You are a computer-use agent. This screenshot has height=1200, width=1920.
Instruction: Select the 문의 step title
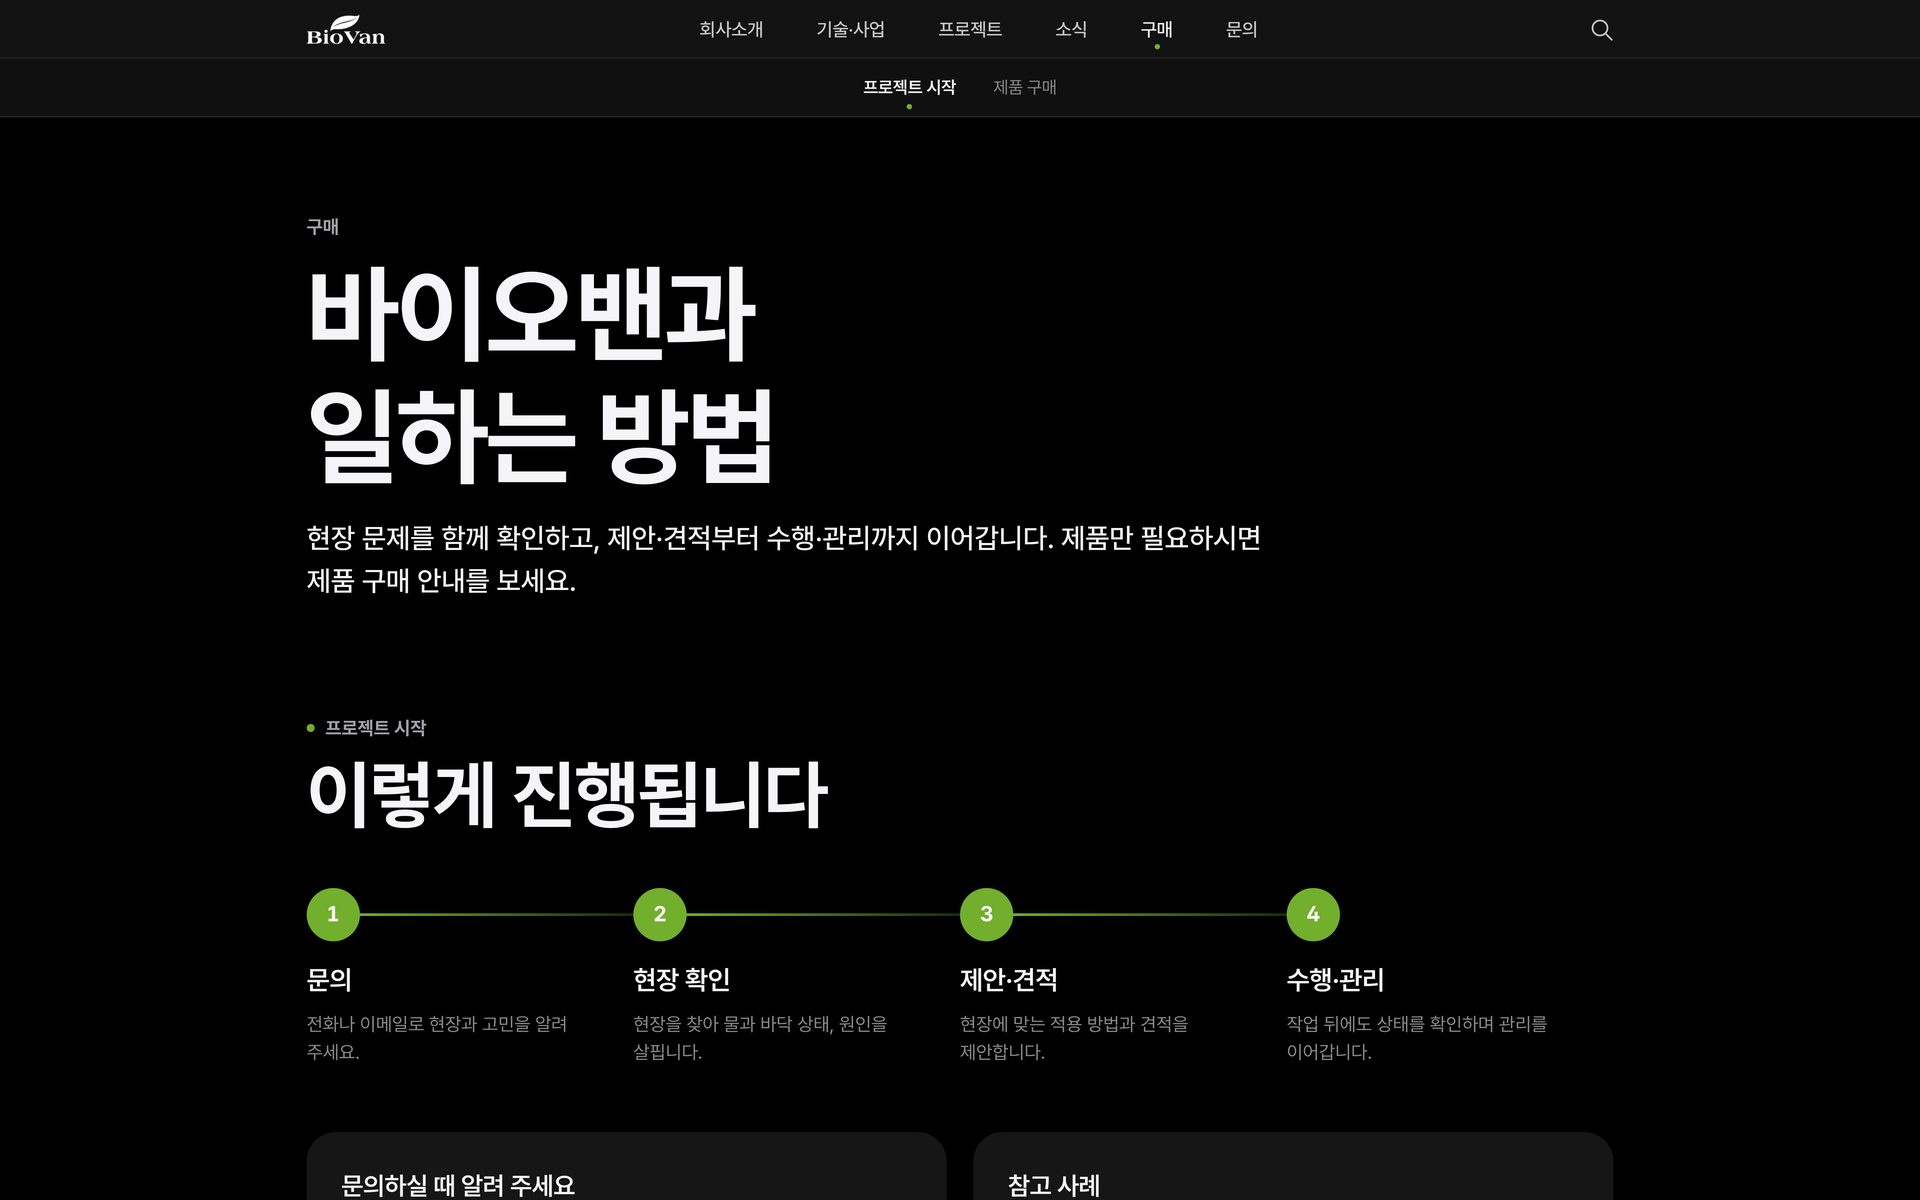pyautogui.click(x=329, y=979)
